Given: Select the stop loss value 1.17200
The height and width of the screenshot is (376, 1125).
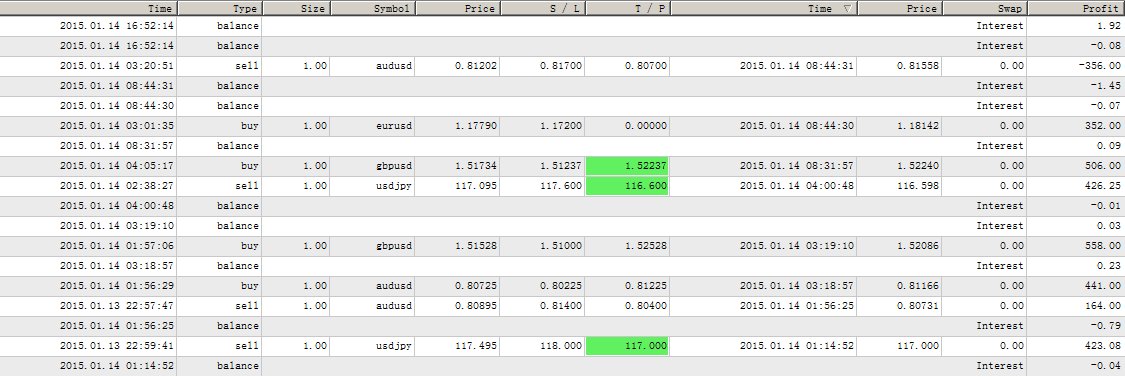Looking at the screenshot, I should pos(560,126).
